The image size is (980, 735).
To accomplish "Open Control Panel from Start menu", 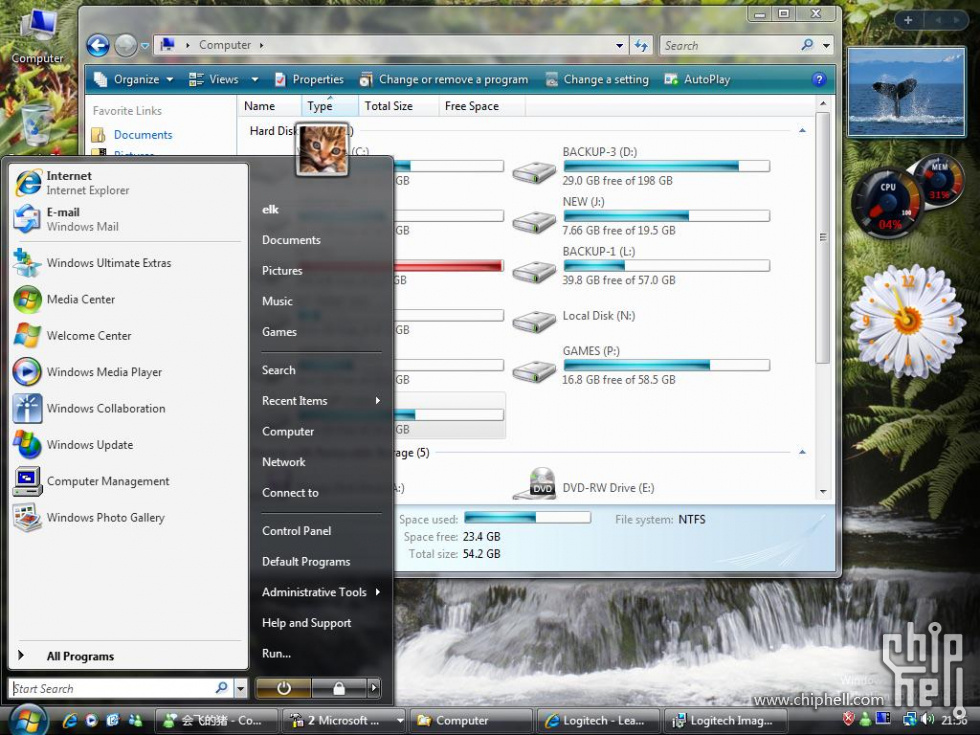I will tap(296, 531).
